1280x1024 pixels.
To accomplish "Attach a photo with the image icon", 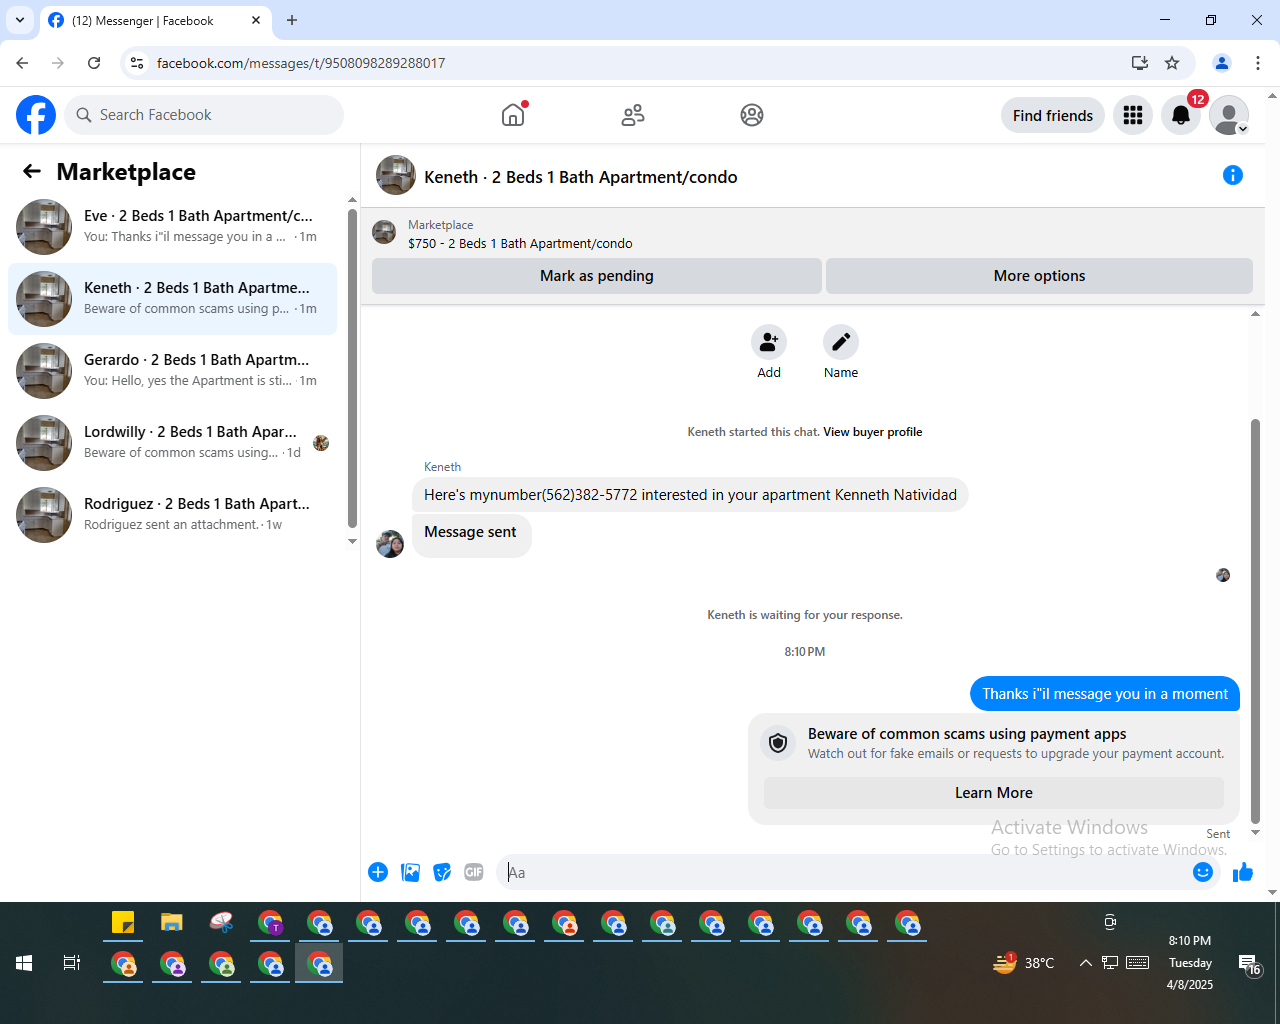I will tap(410, 872).
